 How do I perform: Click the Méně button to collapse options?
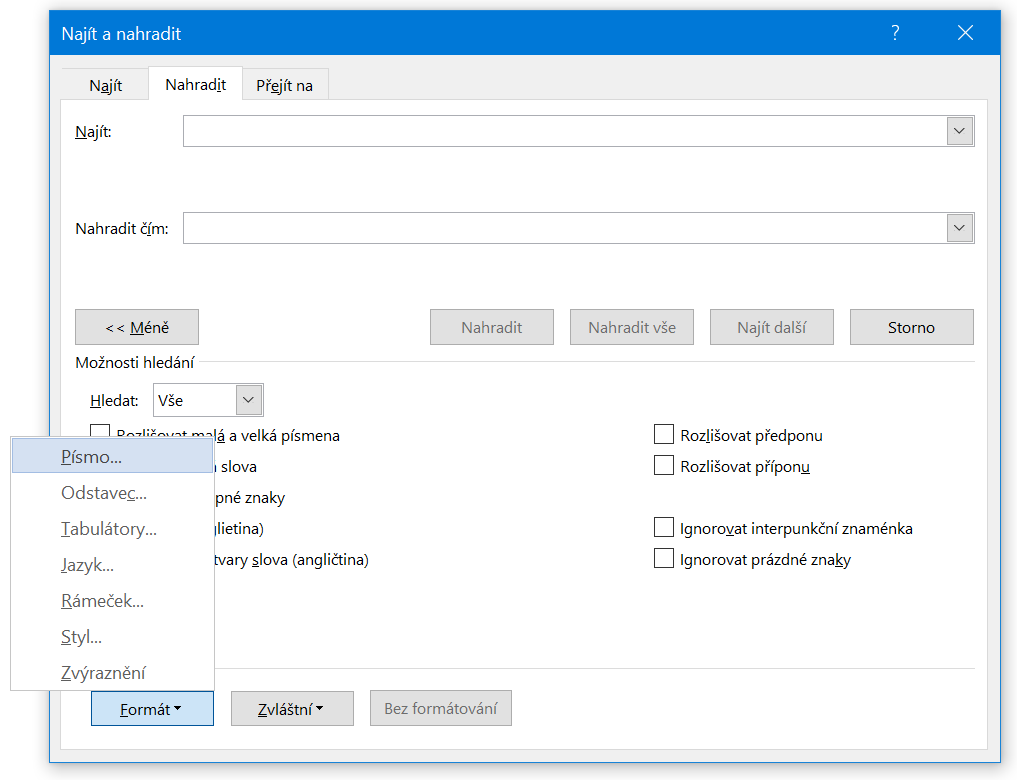coord(137,327)
